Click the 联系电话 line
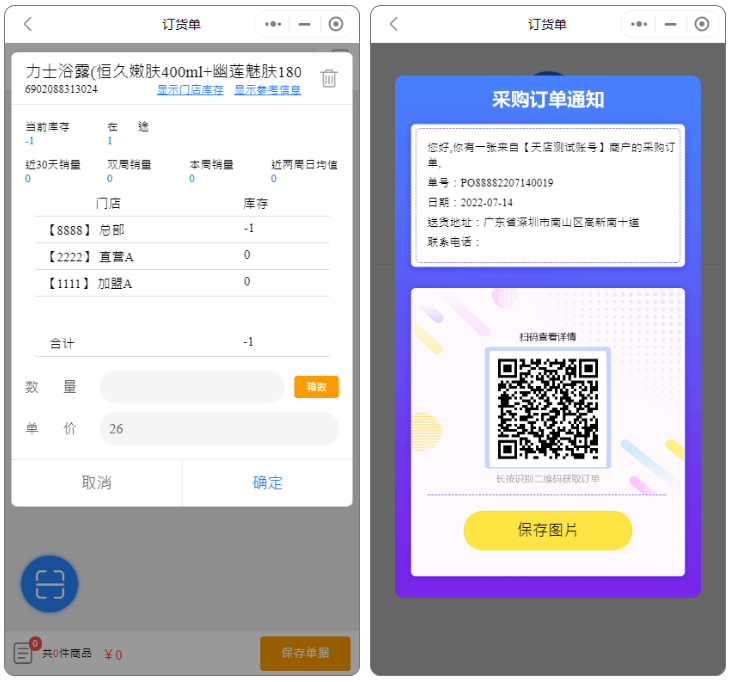Screen dimensions: 733x682 pyautogui.click(x=453, y=242)
